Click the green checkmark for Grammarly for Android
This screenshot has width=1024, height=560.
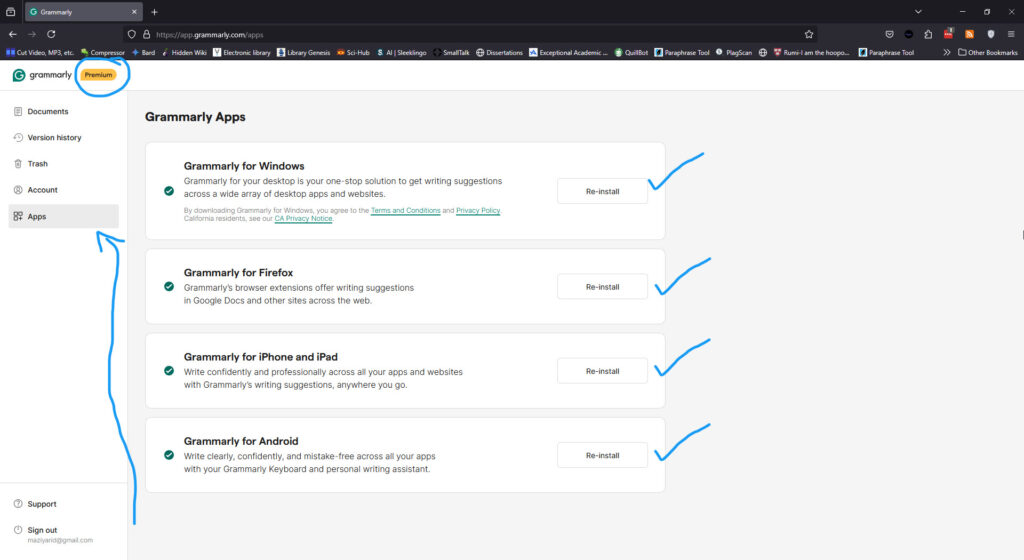(x=169, y=455)
